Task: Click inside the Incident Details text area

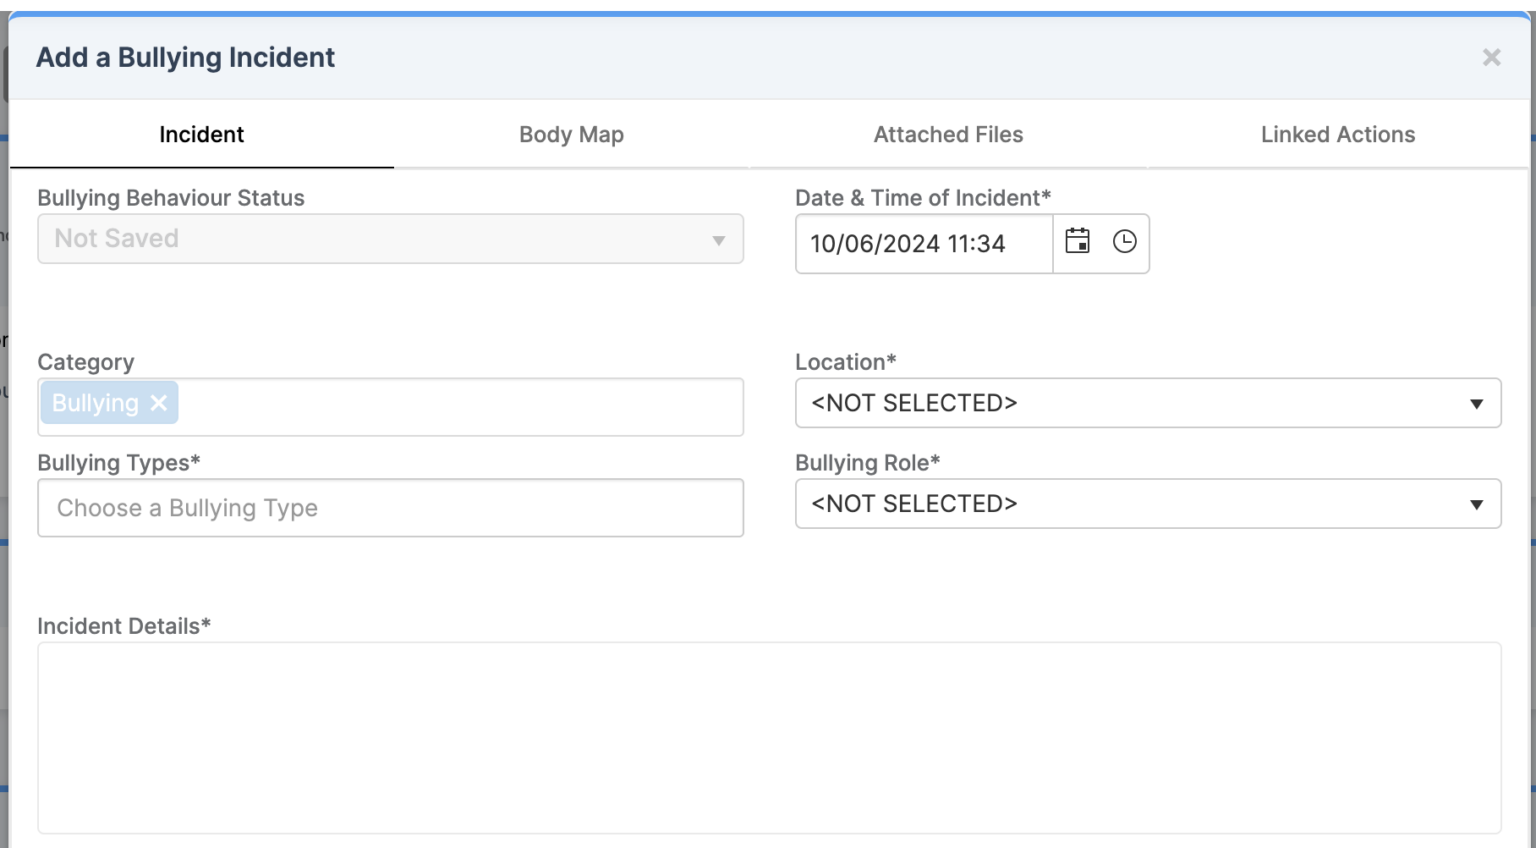Action: [768, 737]
